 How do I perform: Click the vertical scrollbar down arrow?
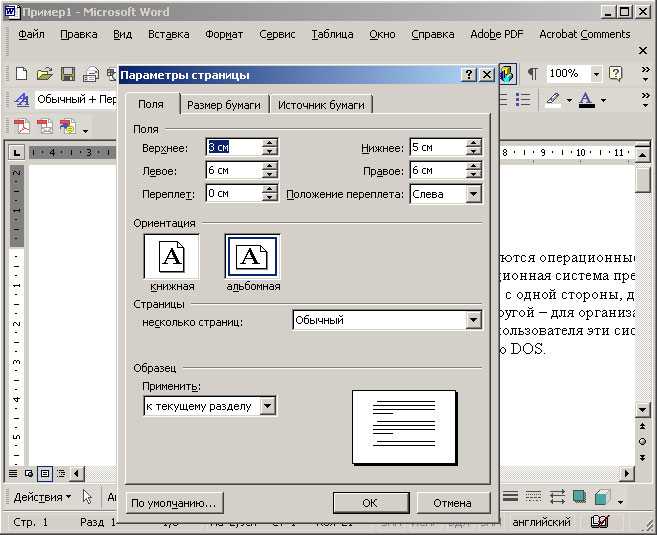[x=642, y=409]
